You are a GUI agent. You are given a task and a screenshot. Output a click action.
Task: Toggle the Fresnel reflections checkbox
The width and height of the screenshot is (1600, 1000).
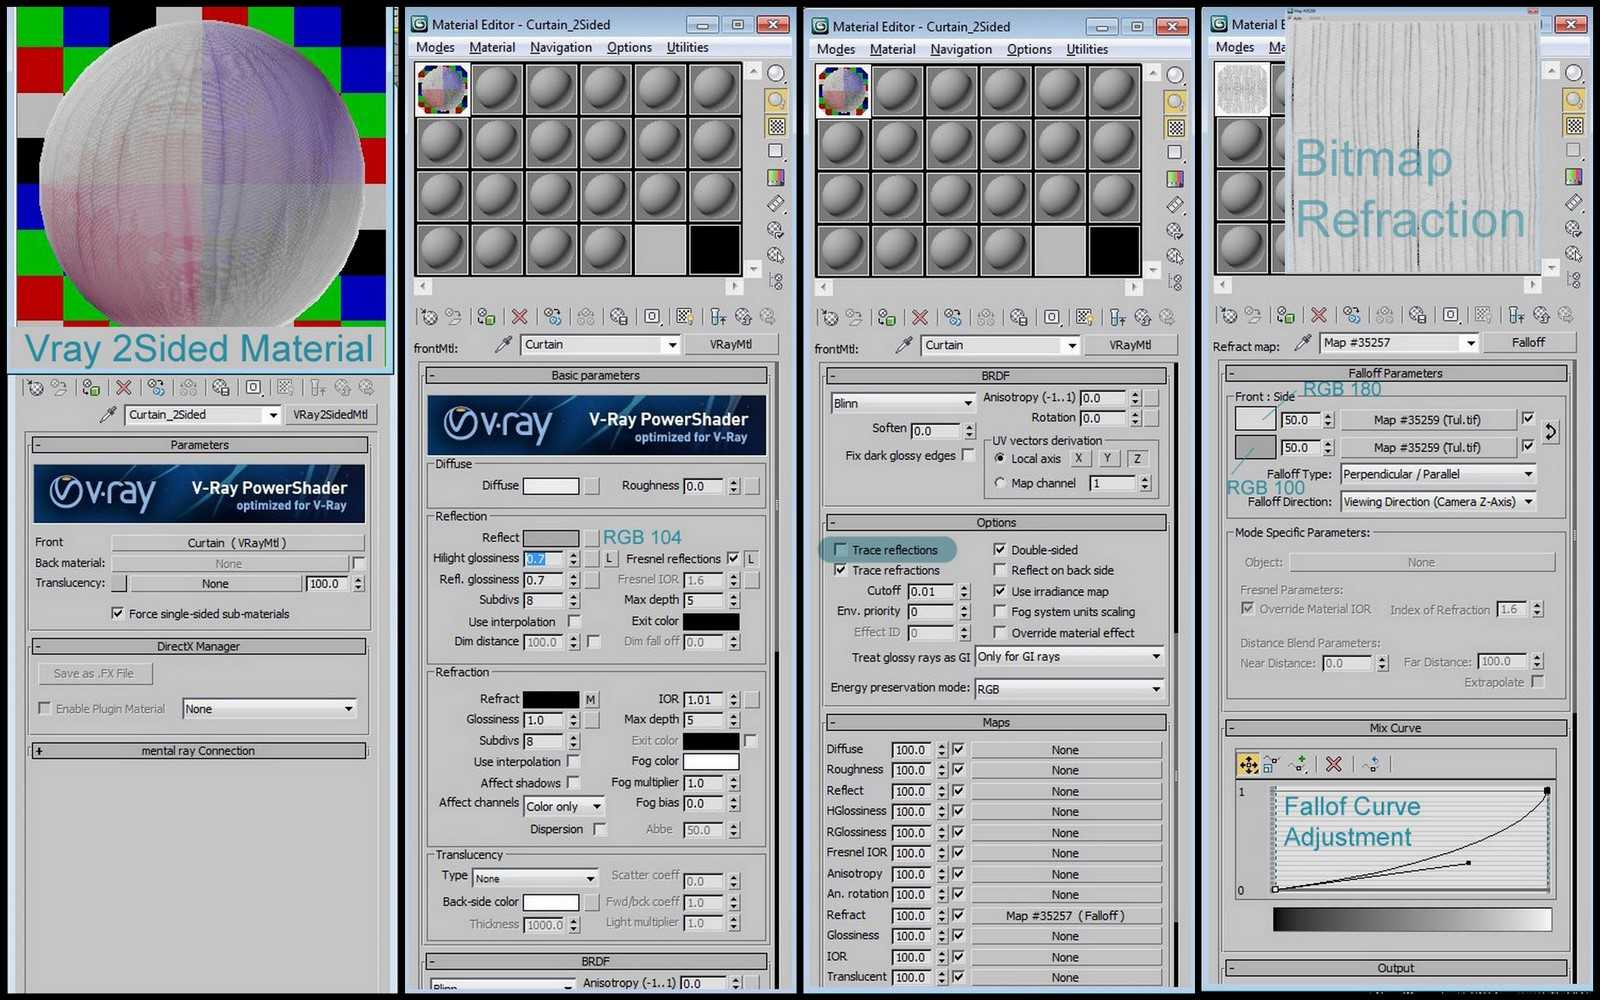click(733, 558)
